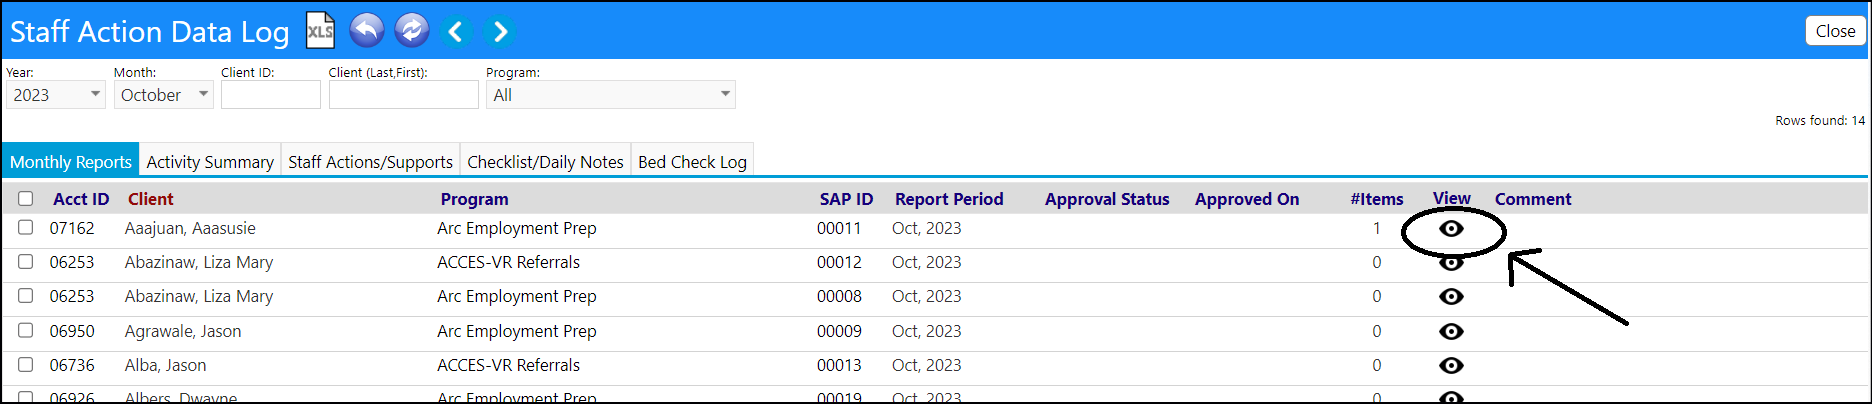Open the Program dropdown set to All
Viewport: 1872px width, 404px height.
pyautogui.click(x=611, y=95)
